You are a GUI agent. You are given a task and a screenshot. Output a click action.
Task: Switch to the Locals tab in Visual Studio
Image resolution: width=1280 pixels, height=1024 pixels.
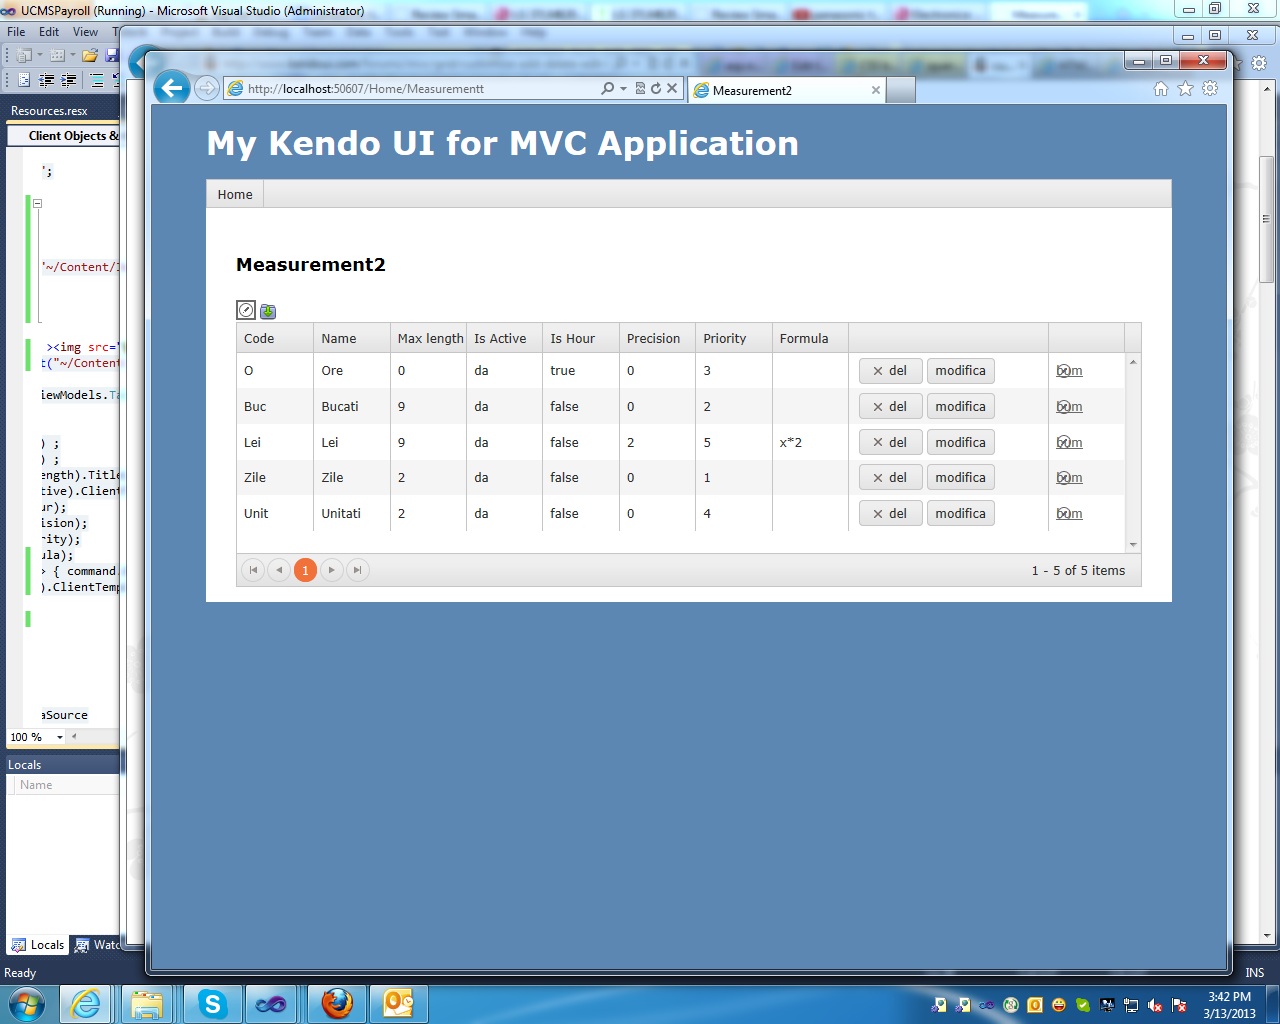38,945
